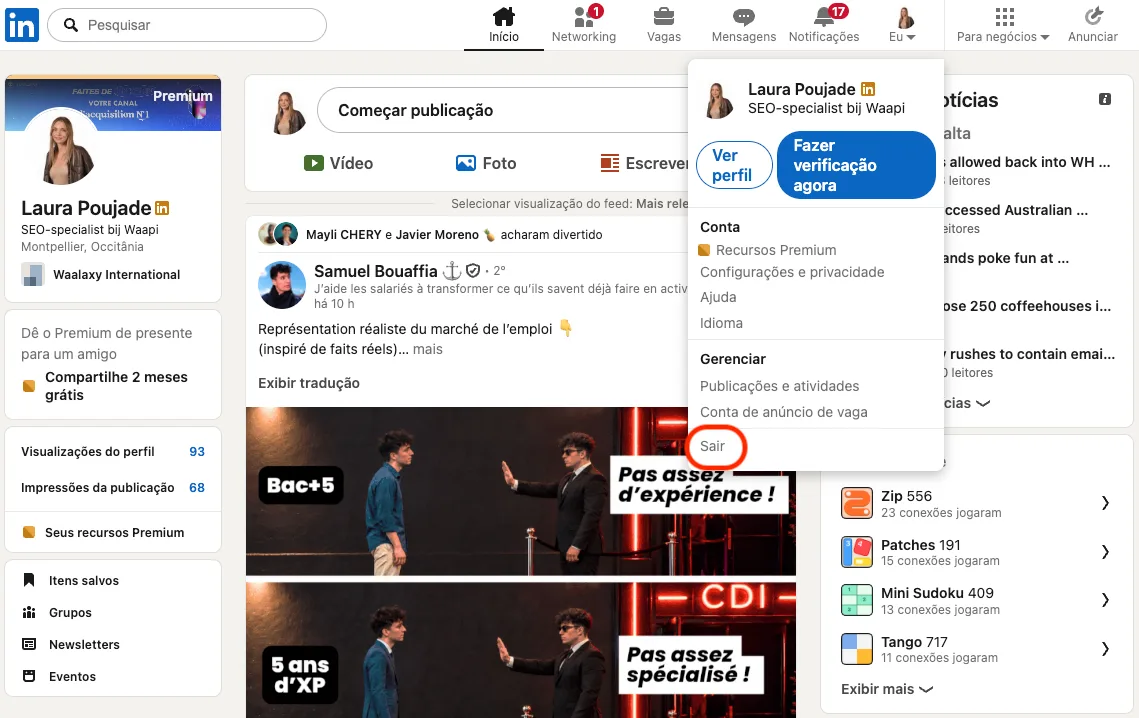Click Sair to log out
Image resolution: width=1139 pixels, height=718 pixels.
[x=713, y=446]
